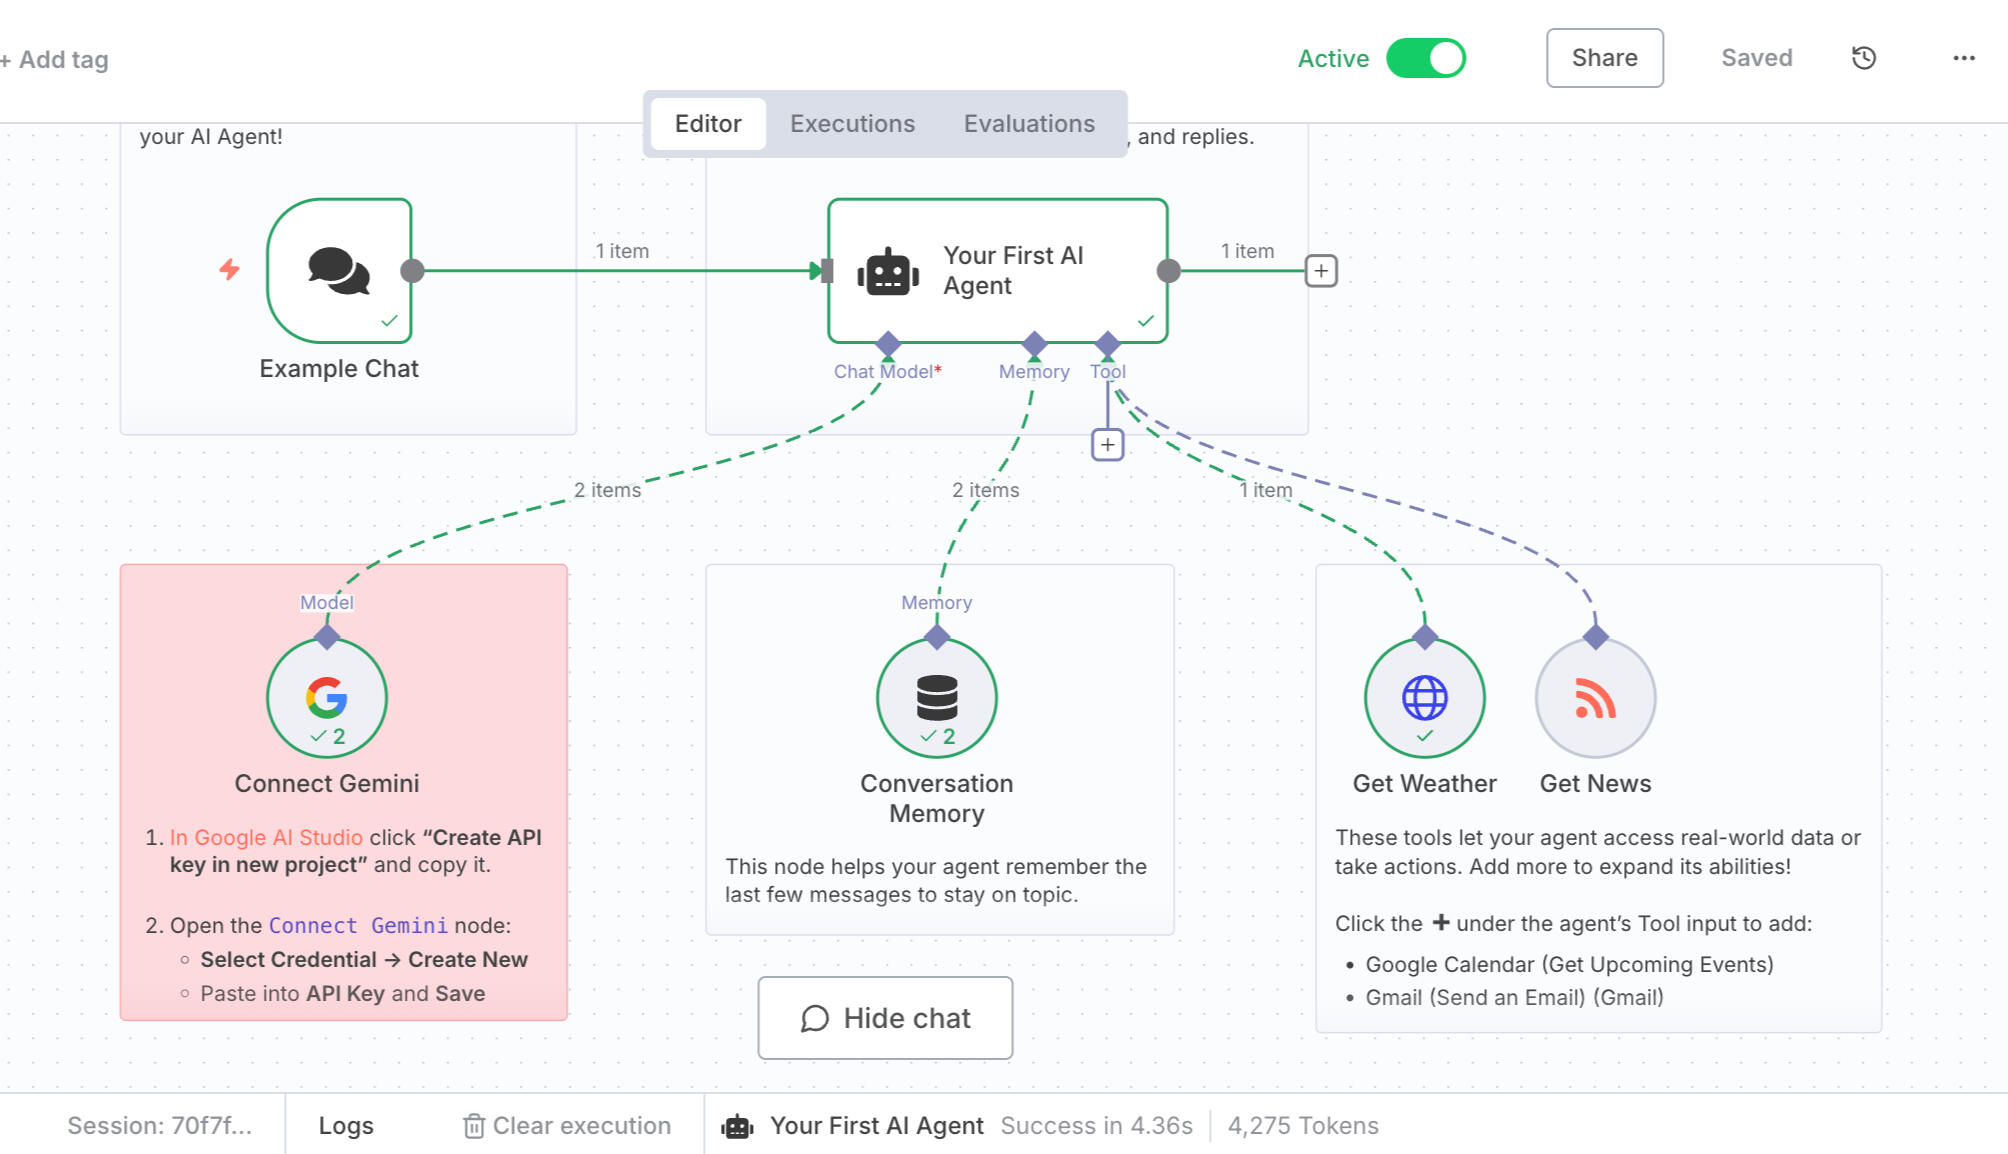Click the trash icon to clear execution
The image size is (2008, 1154).
[473, 1126]
